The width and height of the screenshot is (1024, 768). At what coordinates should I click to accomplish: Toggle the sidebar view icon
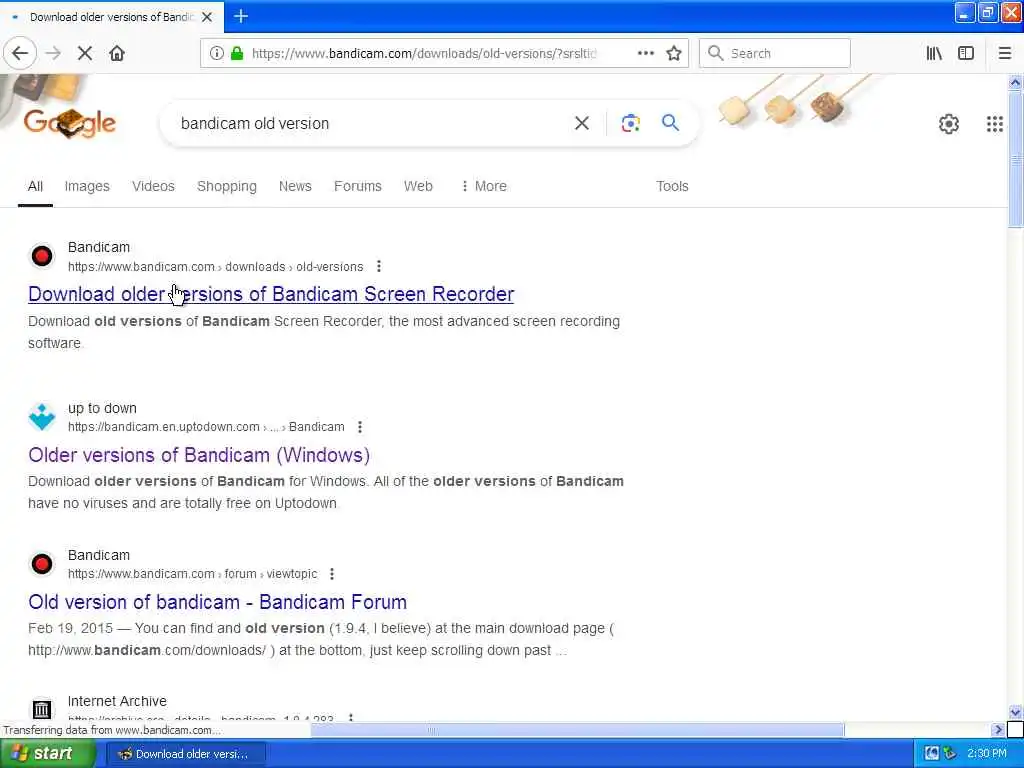966,54
